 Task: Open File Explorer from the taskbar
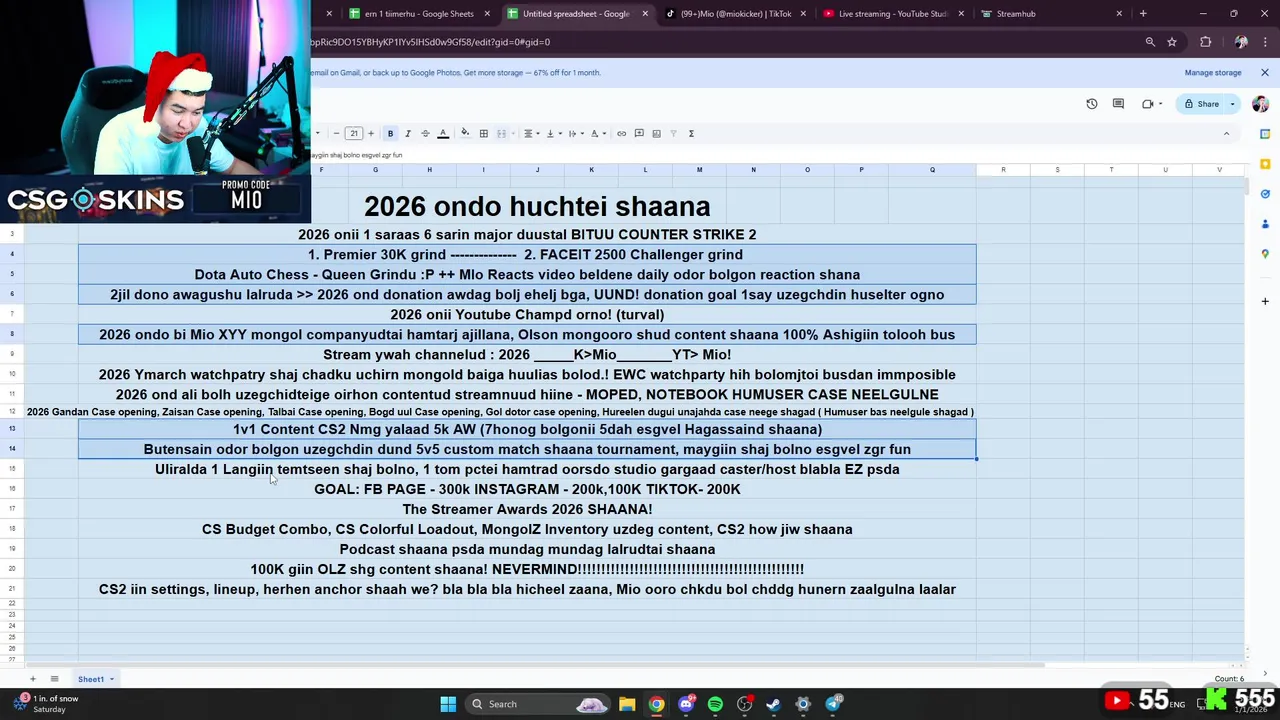pyautogui.click(x=627, y=704)
